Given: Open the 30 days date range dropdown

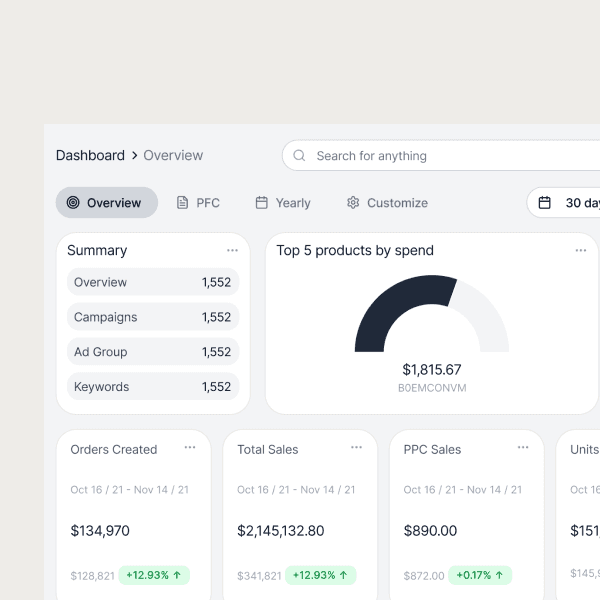Looking at the screenshot, I should point(563,202).
